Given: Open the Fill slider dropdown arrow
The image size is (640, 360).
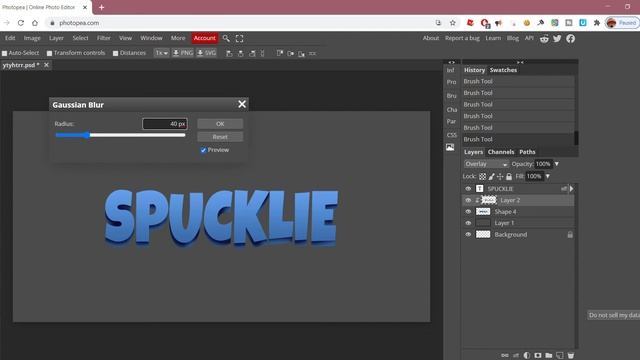Looking at the screenshot, I should pyautogui.click(x=548, y=176).
